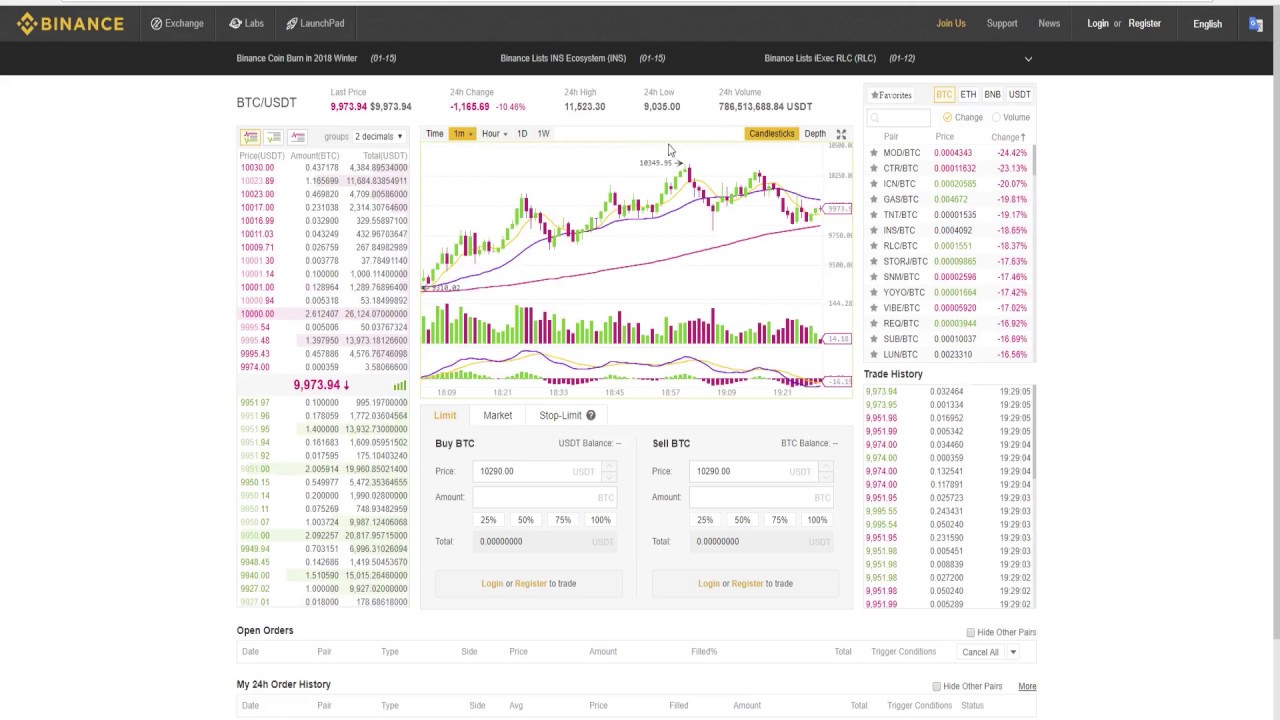Sort pairs by Change column arrow
Image resolution: width=1280 pixels, height=720 pixels.
[1023, 137]
